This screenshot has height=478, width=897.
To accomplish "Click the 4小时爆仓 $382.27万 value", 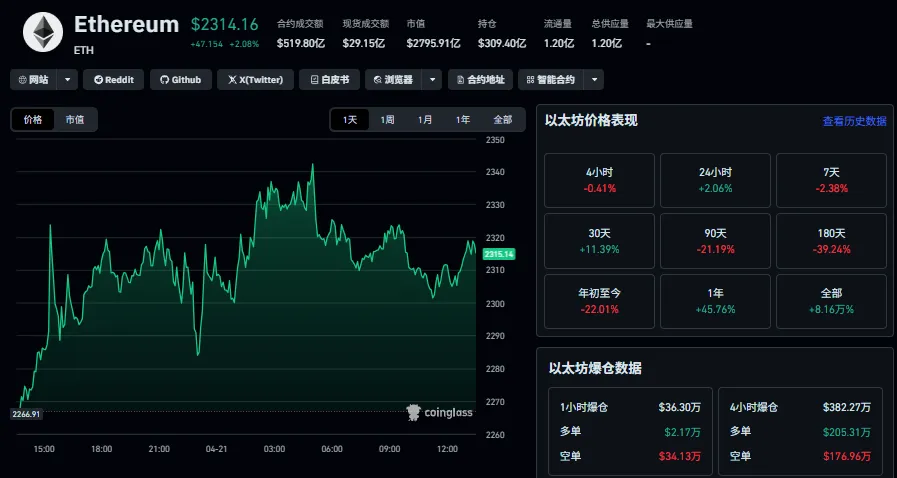I will pyautogui.click(x=847, y=408).
